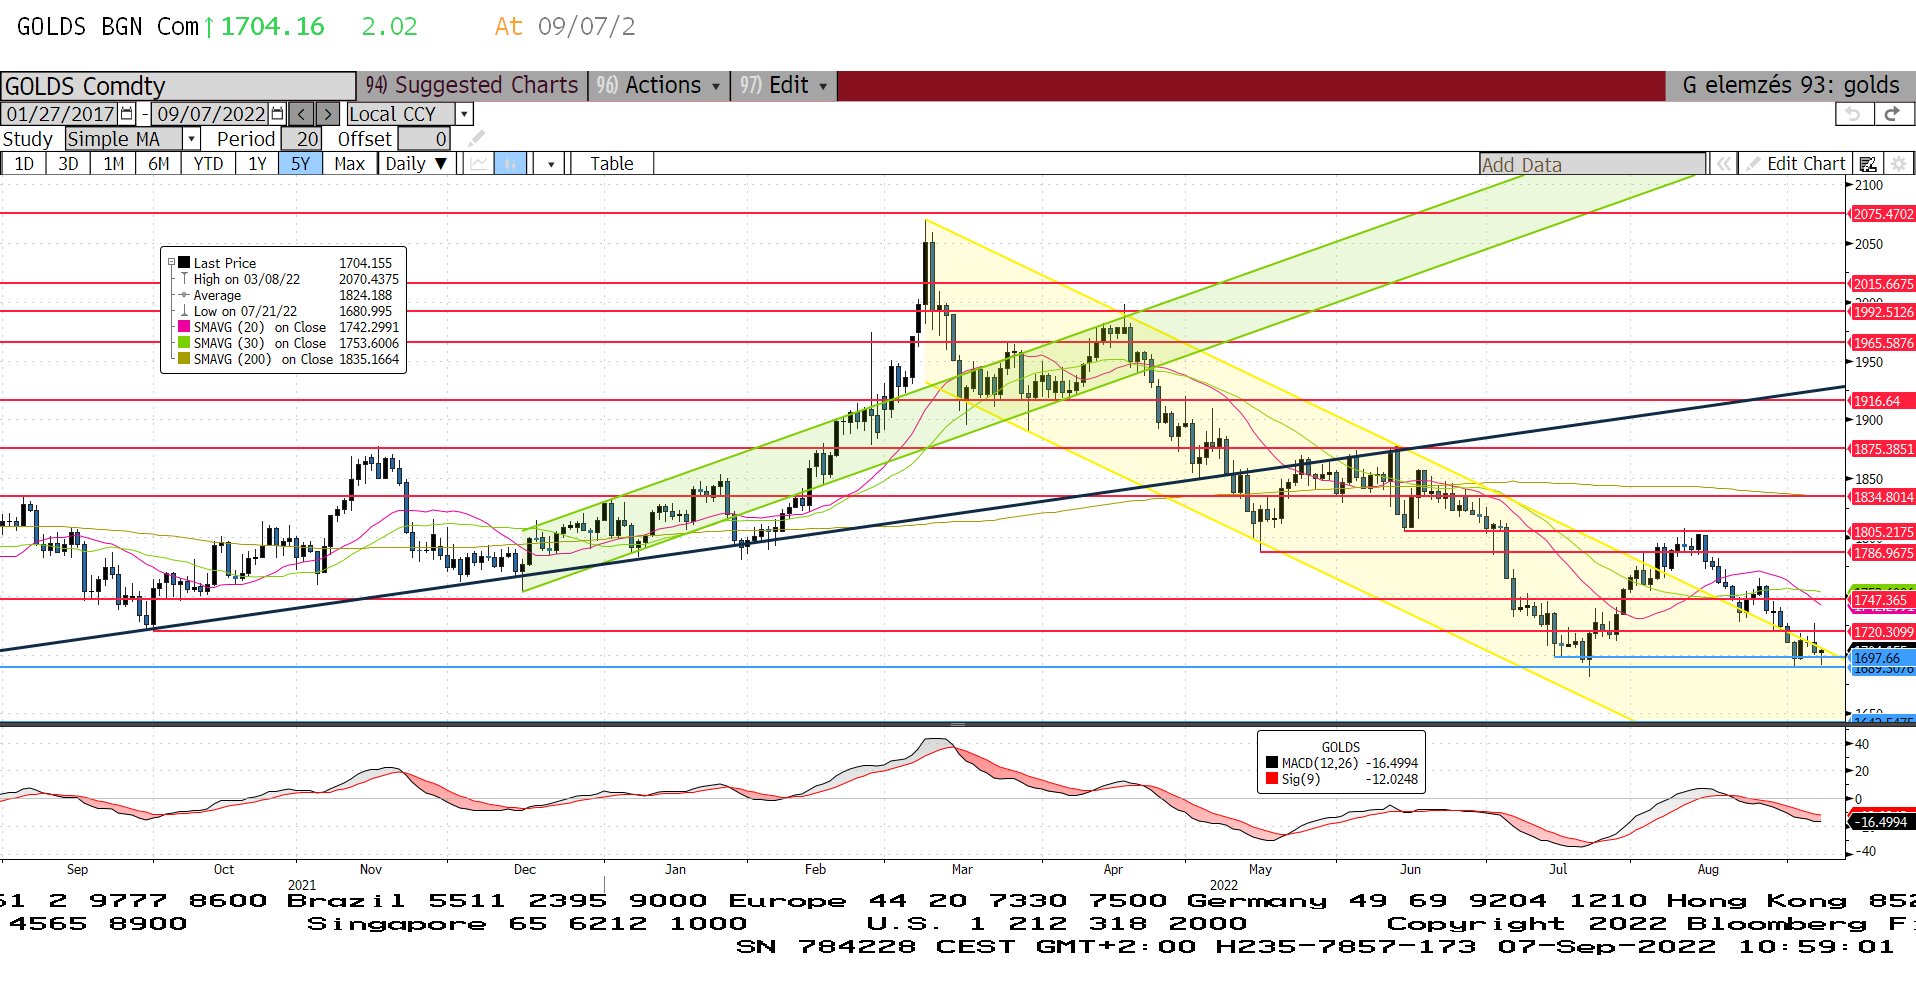
Task: Open the Edit dropdown menu
Action: pos(783,85)
